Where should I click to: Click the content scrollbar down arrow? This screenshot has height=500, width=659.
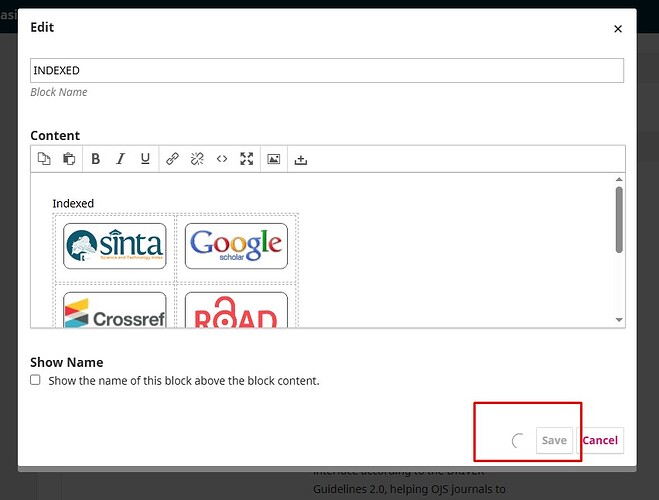tap(618, 319)
